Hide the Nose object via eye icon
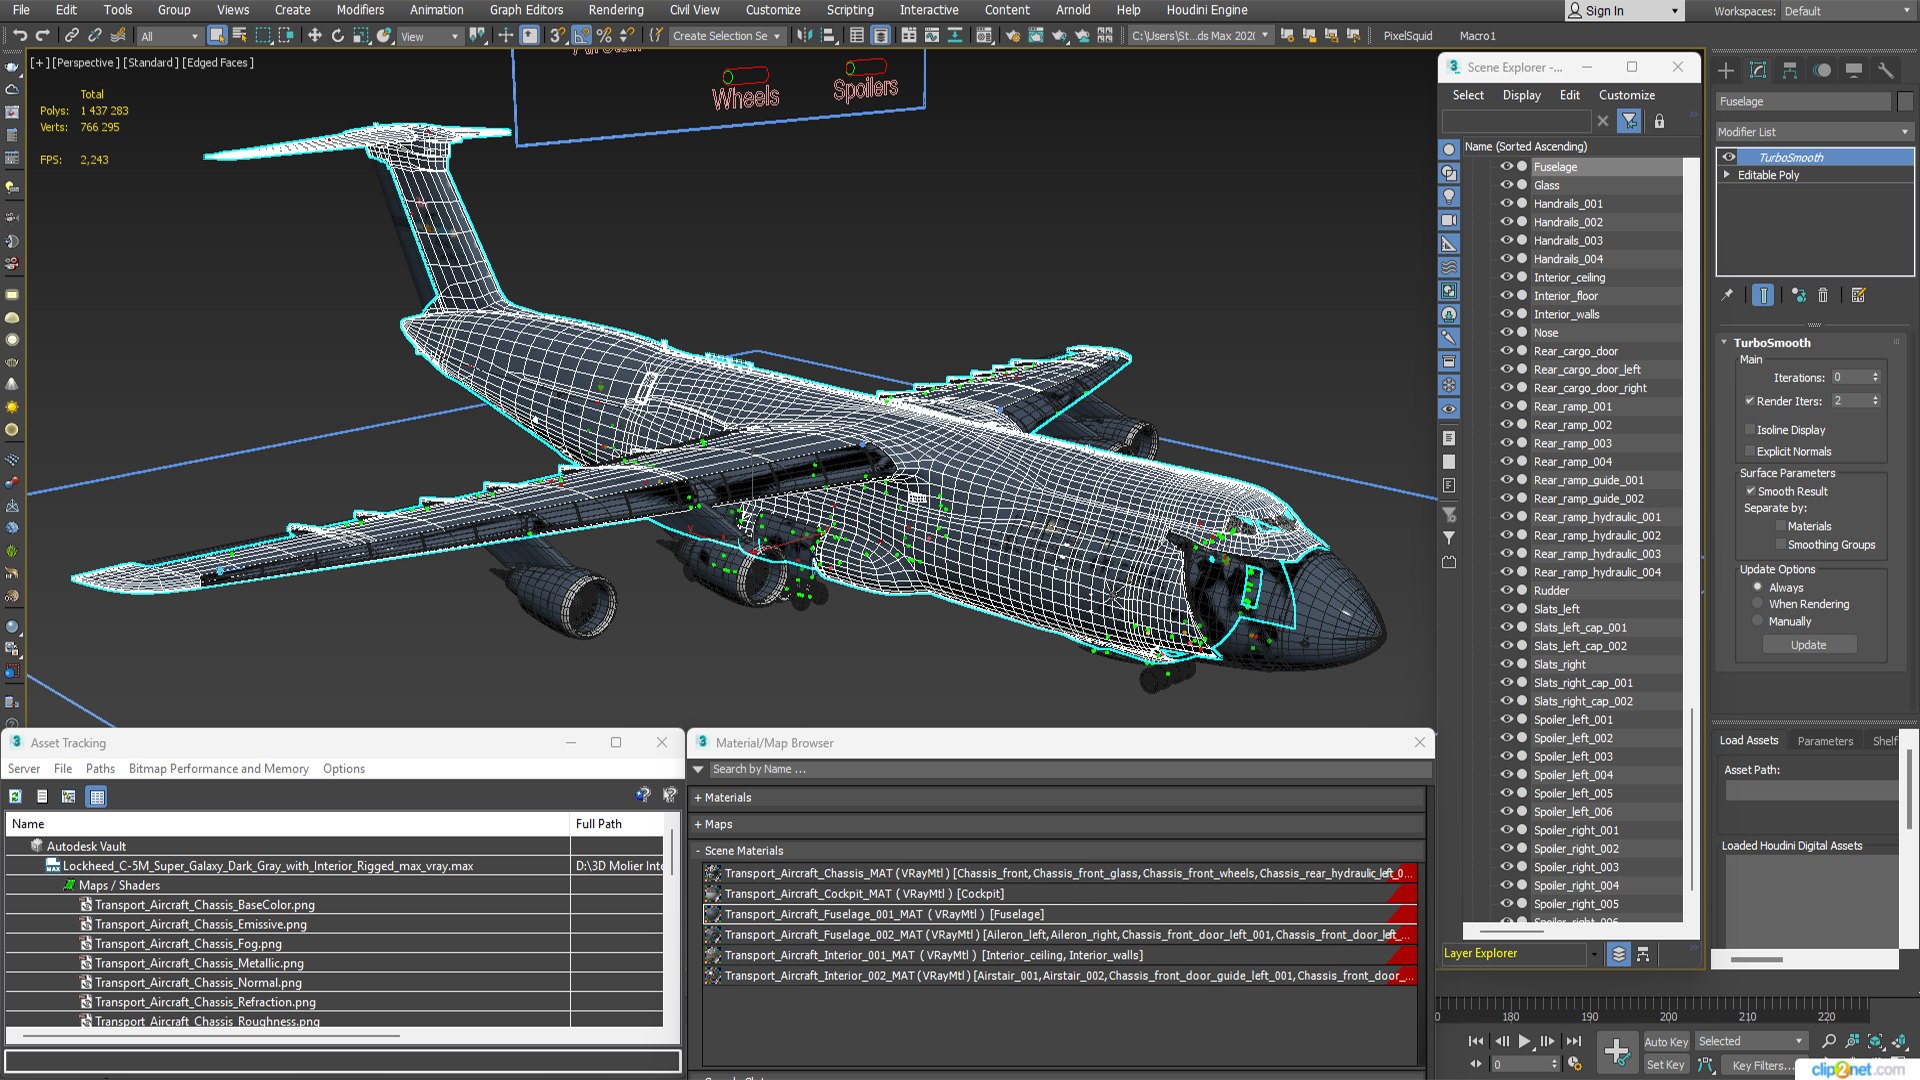Image resolution: width=1920 pixels, height=1080 pixels. [x=1506, y=333]
